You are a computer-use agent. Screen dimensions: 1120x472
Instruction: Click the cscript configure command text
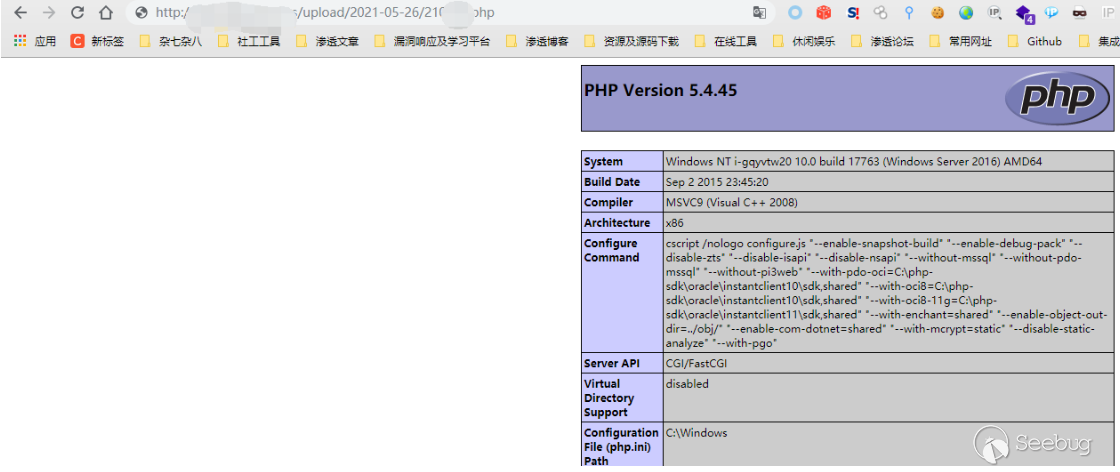click(x=886, y=293)
